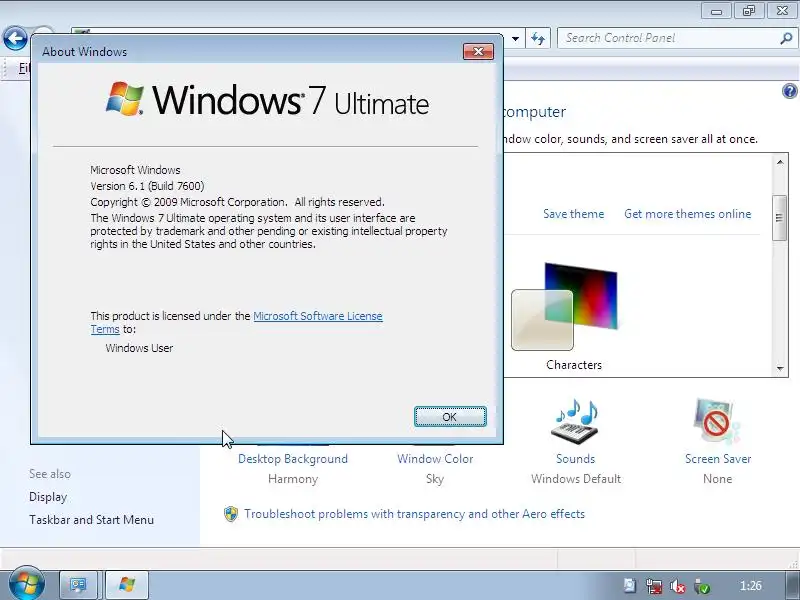Image resolution: width=800 pixels, height=600 pixels.
Task: Click the 'Harmony' background name text
Action: (x=293, y=479)
